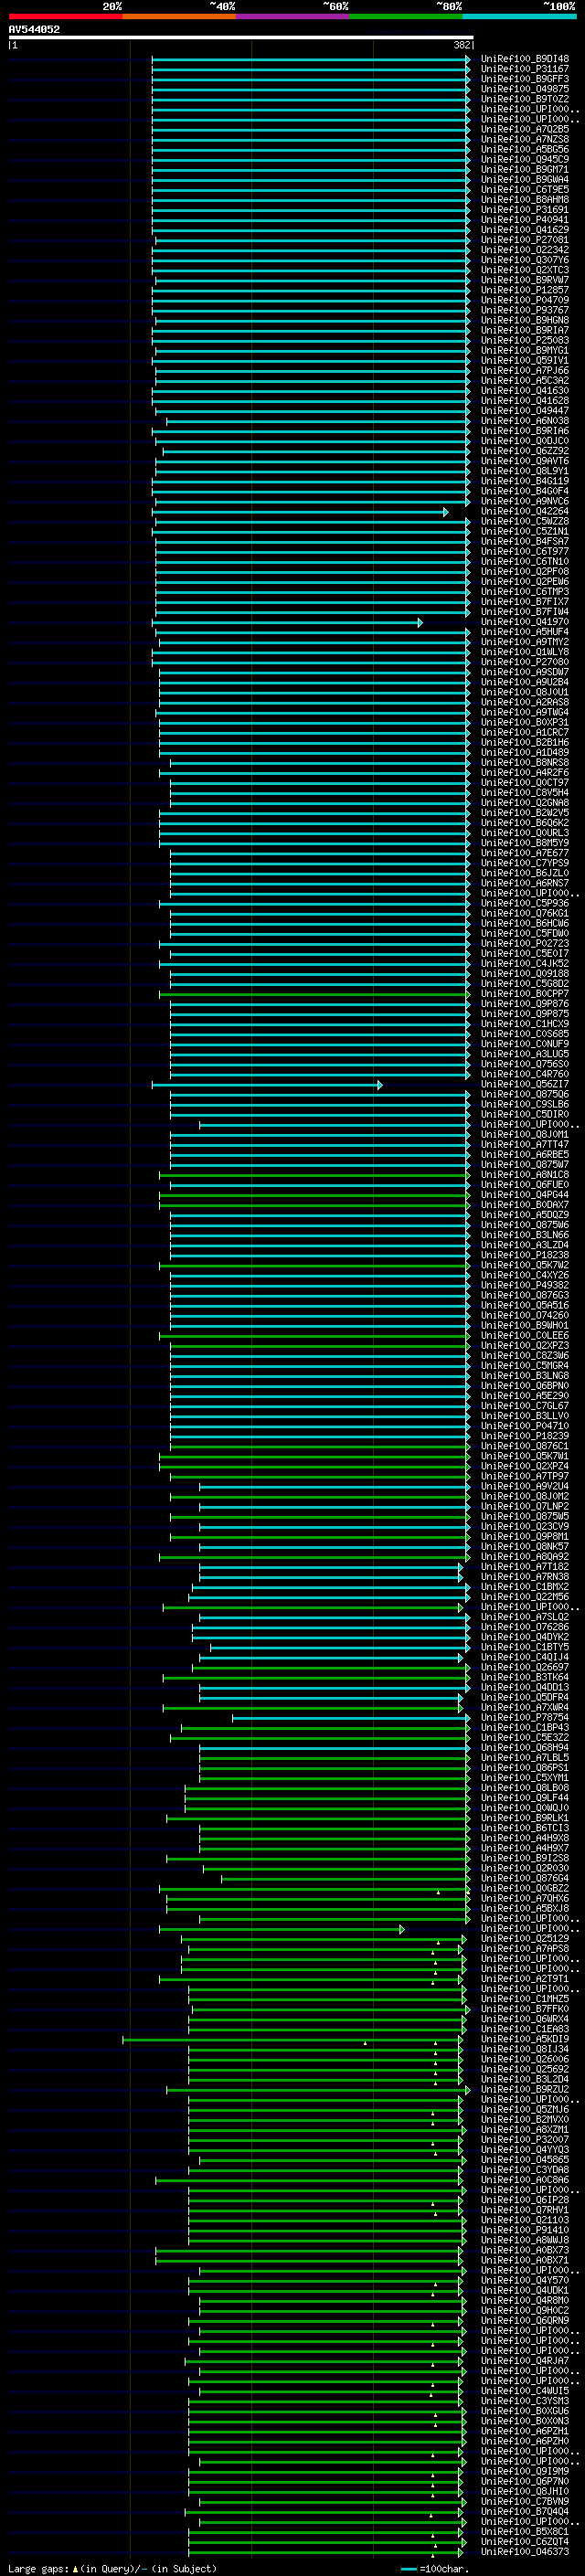Open the UniRef100_Q6IP28 hit

524,2199
